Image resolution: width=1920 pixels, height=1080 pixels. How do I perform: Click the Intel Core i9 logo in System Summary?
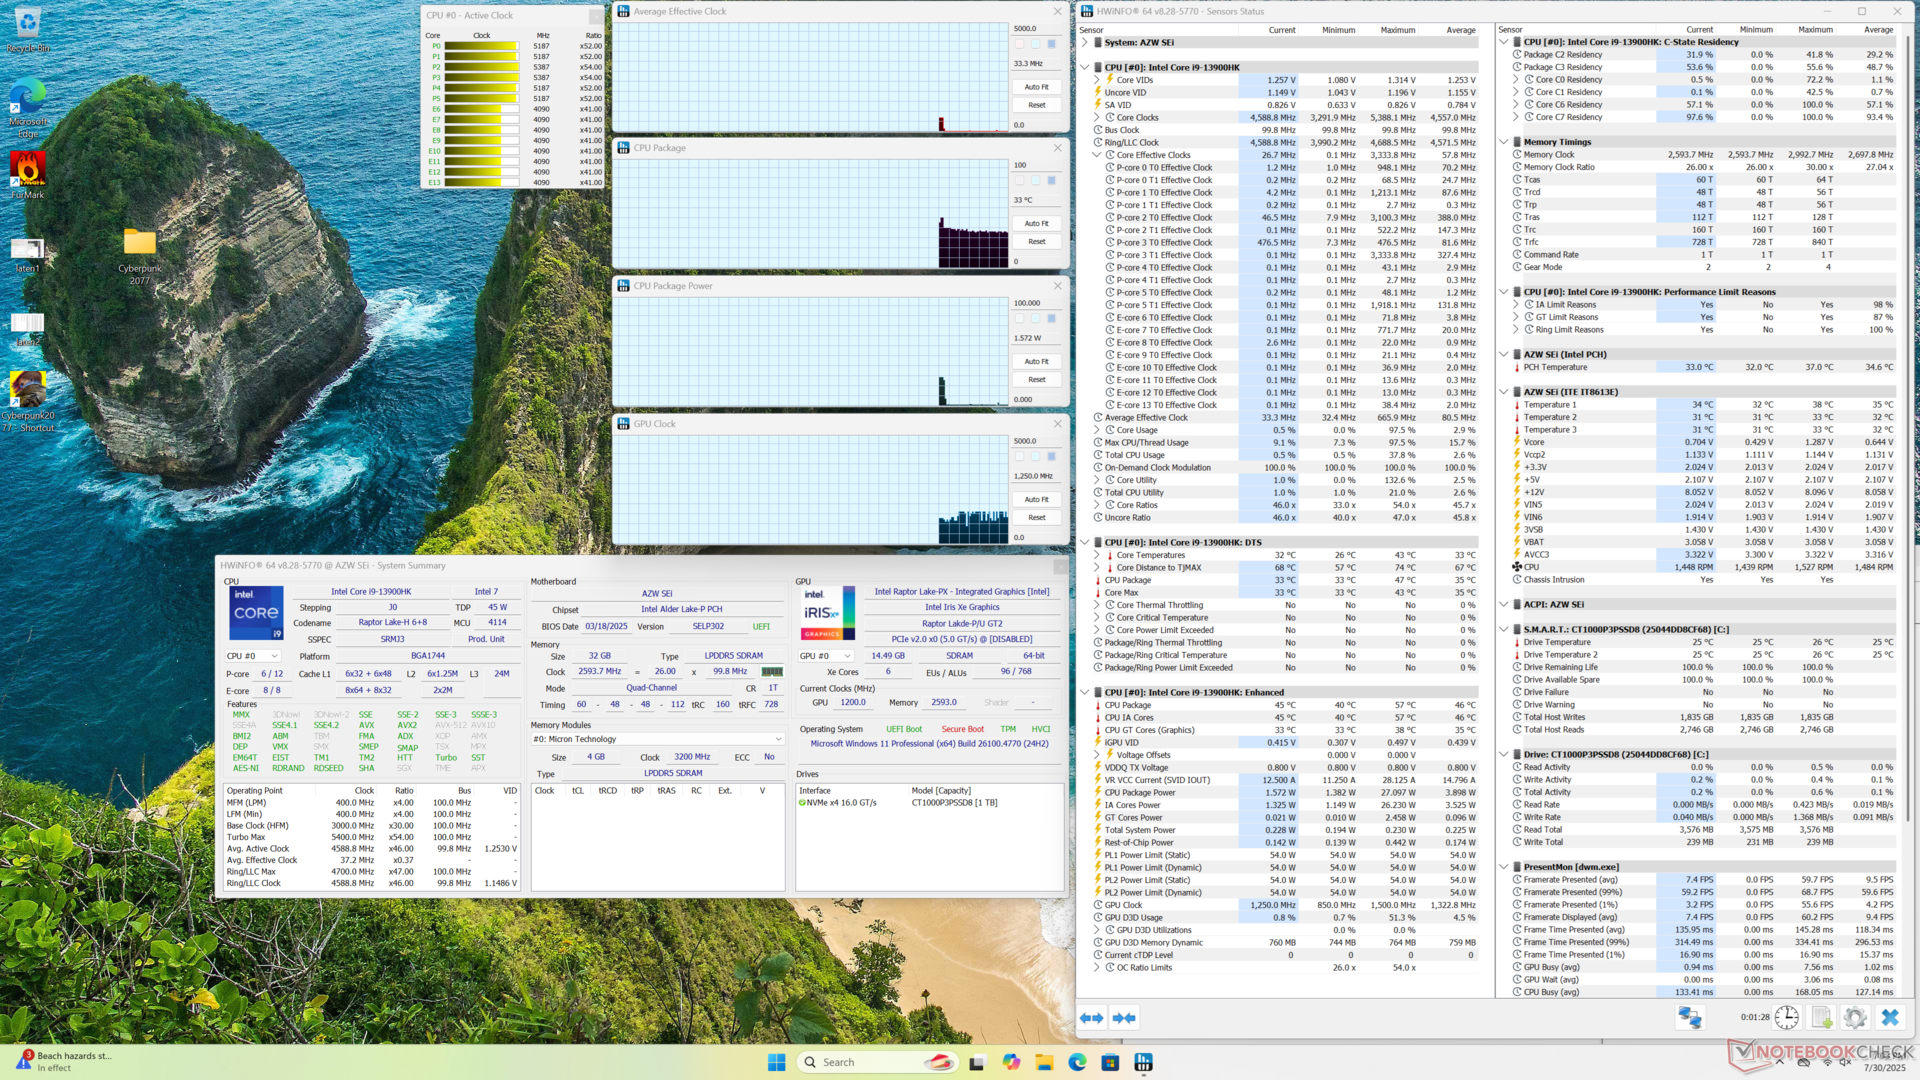[x=256, y=613]
